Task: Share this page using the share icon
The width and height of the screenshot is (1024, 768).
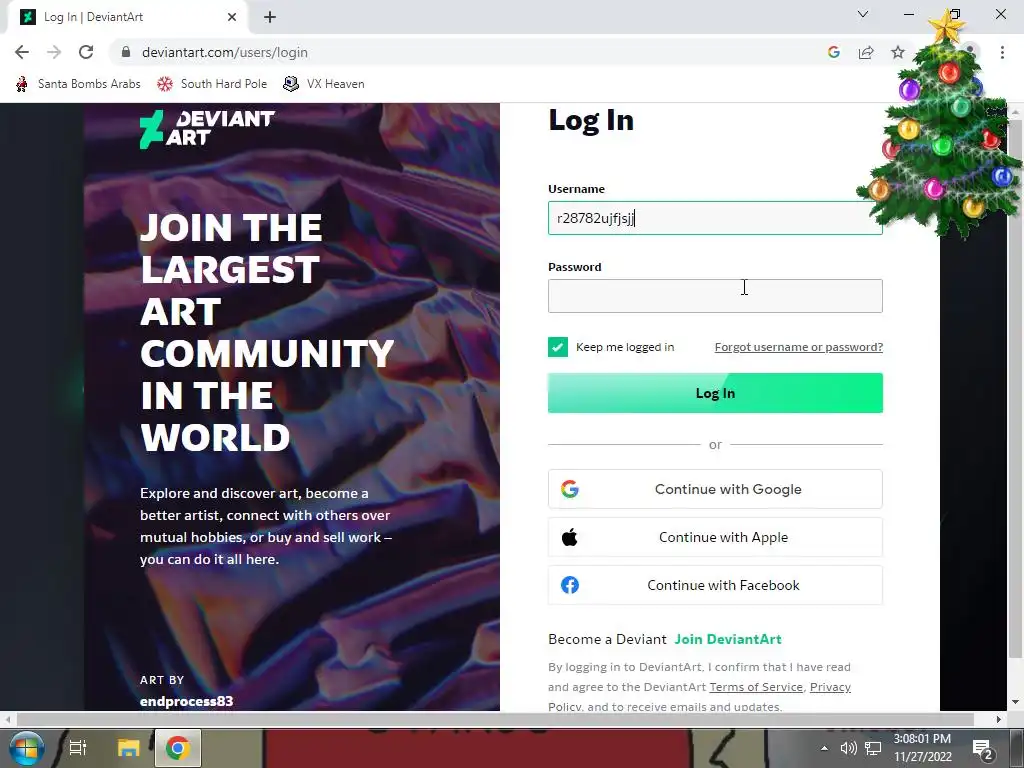Action: pos(866,52)
